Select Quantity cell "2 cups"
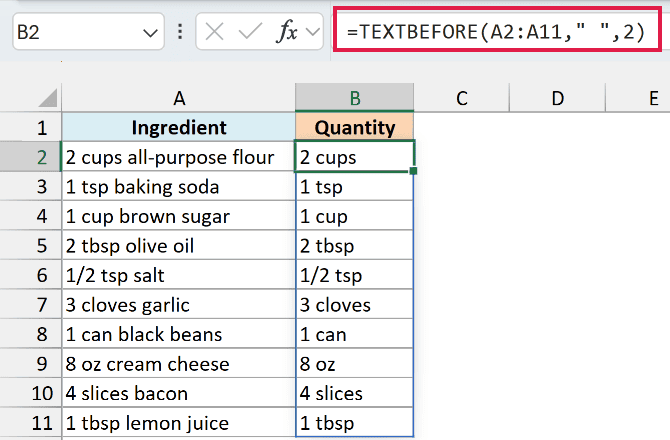 click(x=354, y=157)
